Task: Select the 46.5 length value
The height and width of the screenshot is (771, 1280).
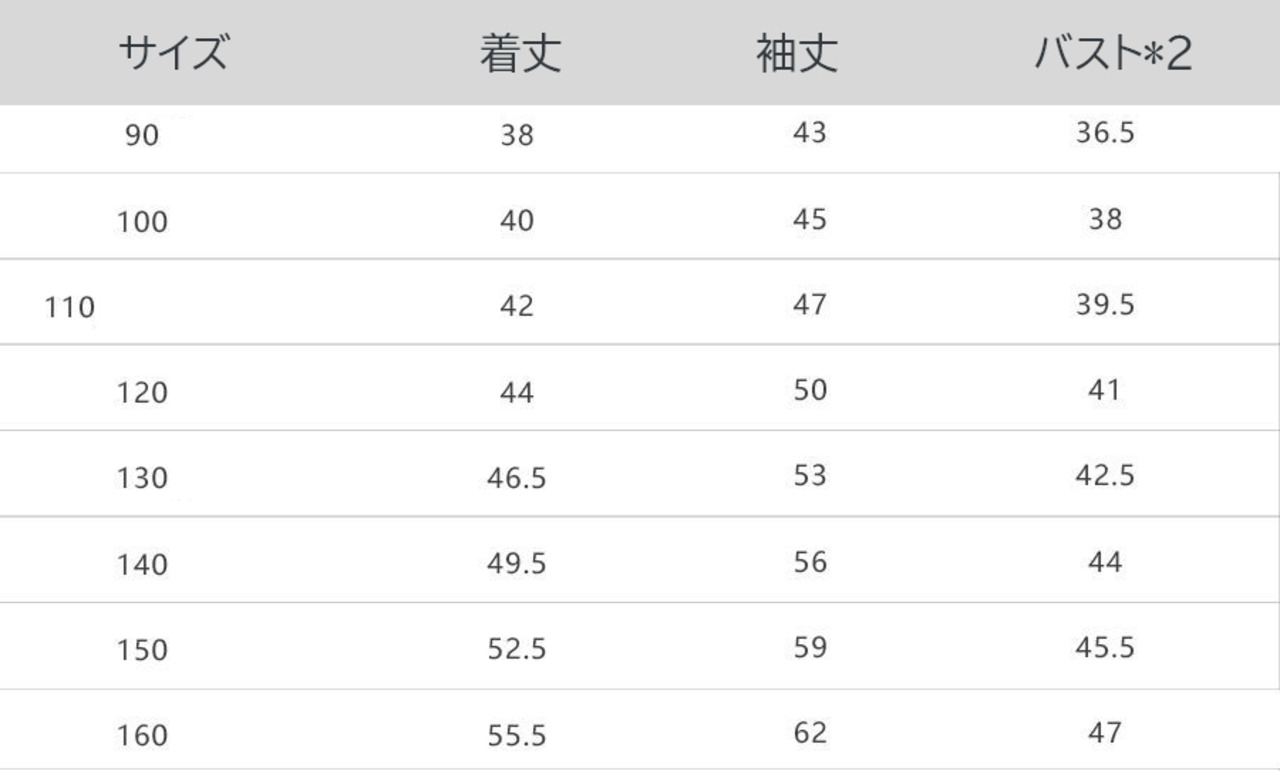Action: pyautogui.click(x=517, y=479)
